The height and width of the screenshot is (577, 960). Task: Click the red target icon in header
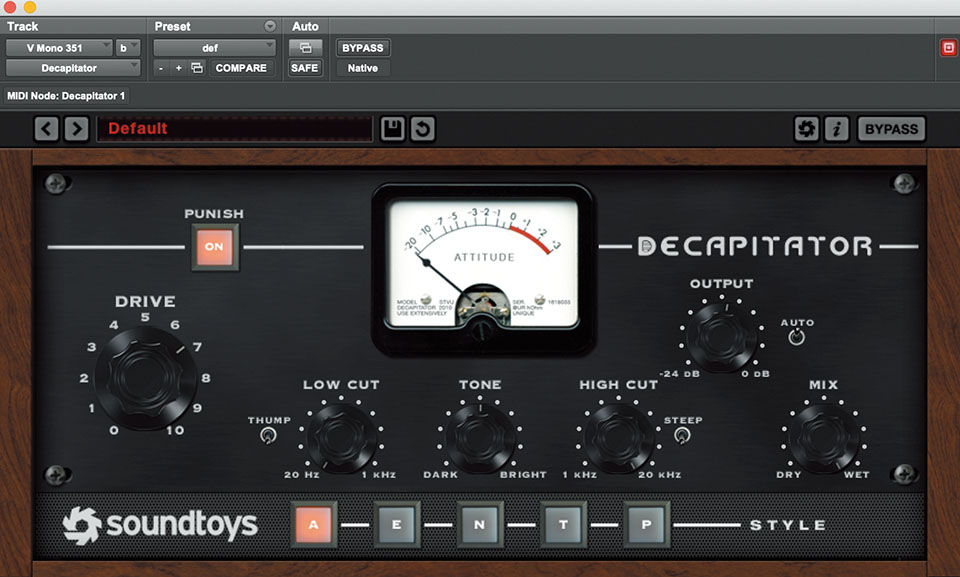pos(948,48)
